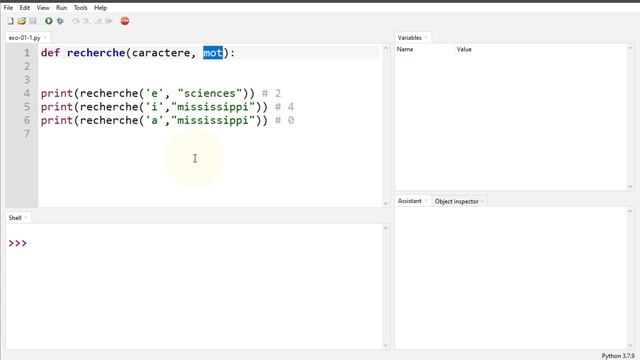Open the File menu
This screenshot has width=640, height=360.
tap(8, 8)
